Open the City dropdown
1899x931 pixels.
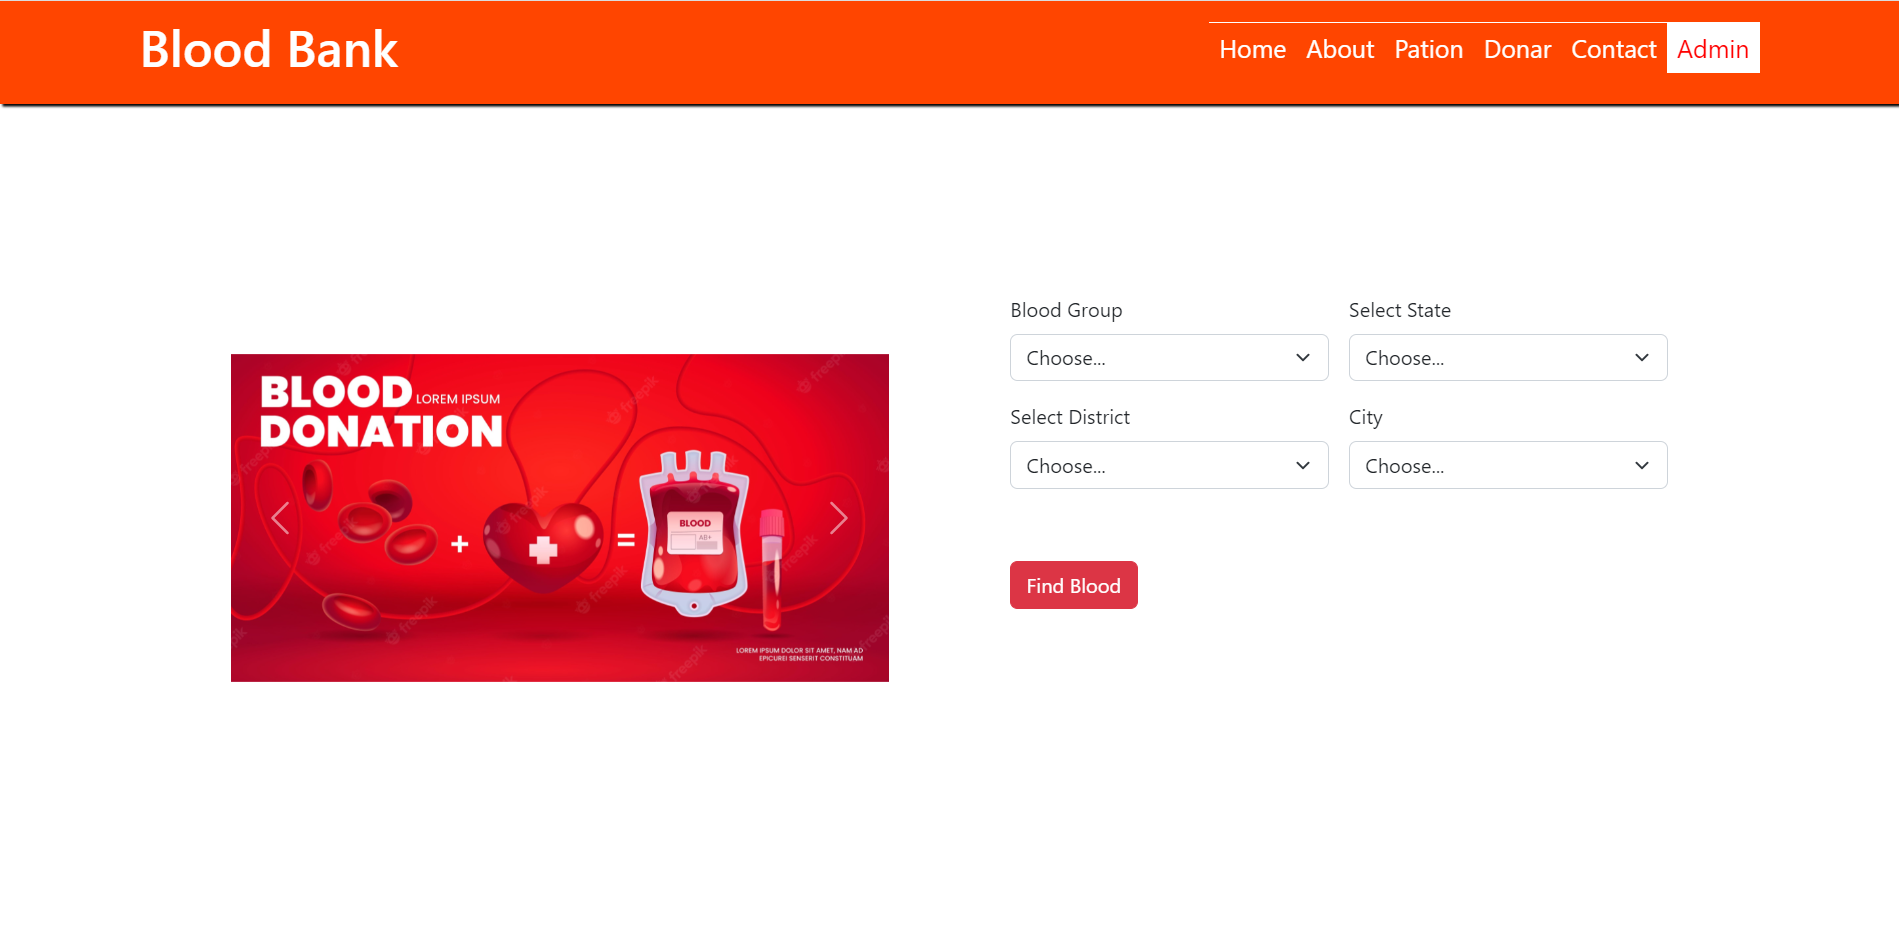1507,465
